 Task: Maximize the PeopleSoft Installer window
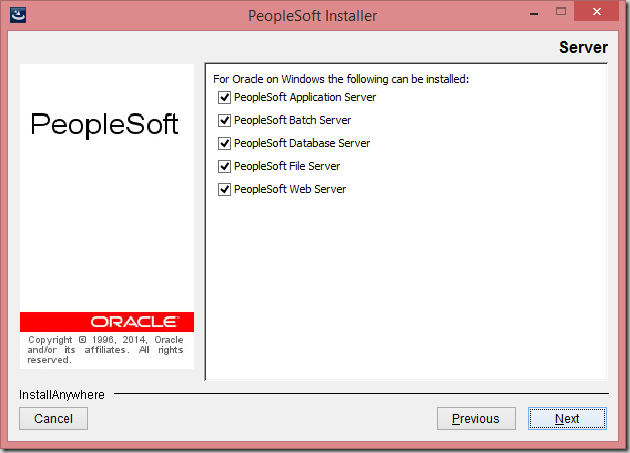pyautogui.click(x=561, y=12)
